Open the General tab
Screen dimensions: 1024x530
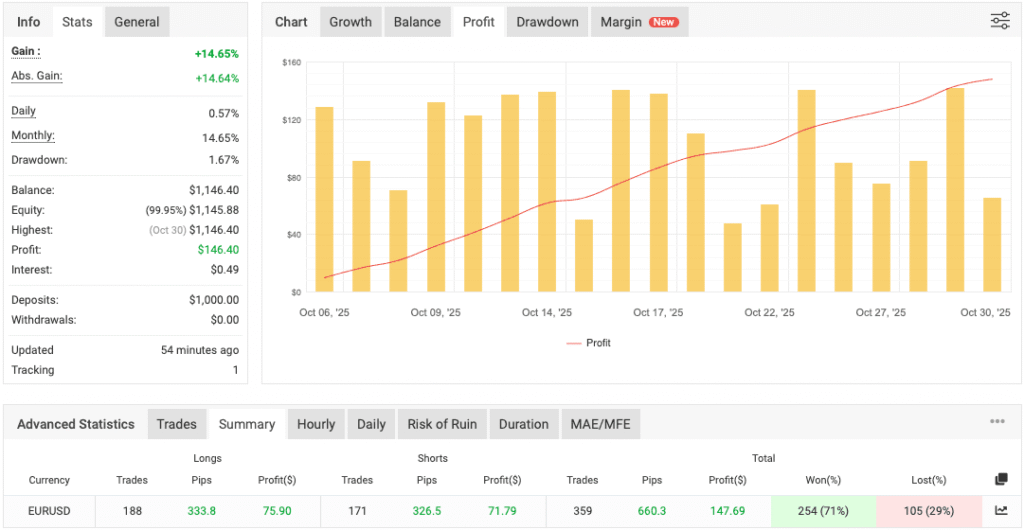point(136,22)
